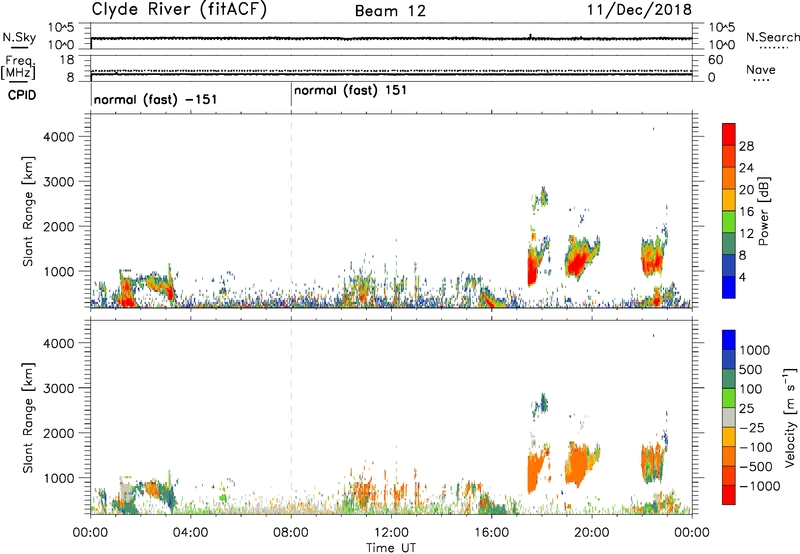Viewport: 800px width, 554px height.
Task: Click the '04:00' time axis label
Action: tap(190, 533)
